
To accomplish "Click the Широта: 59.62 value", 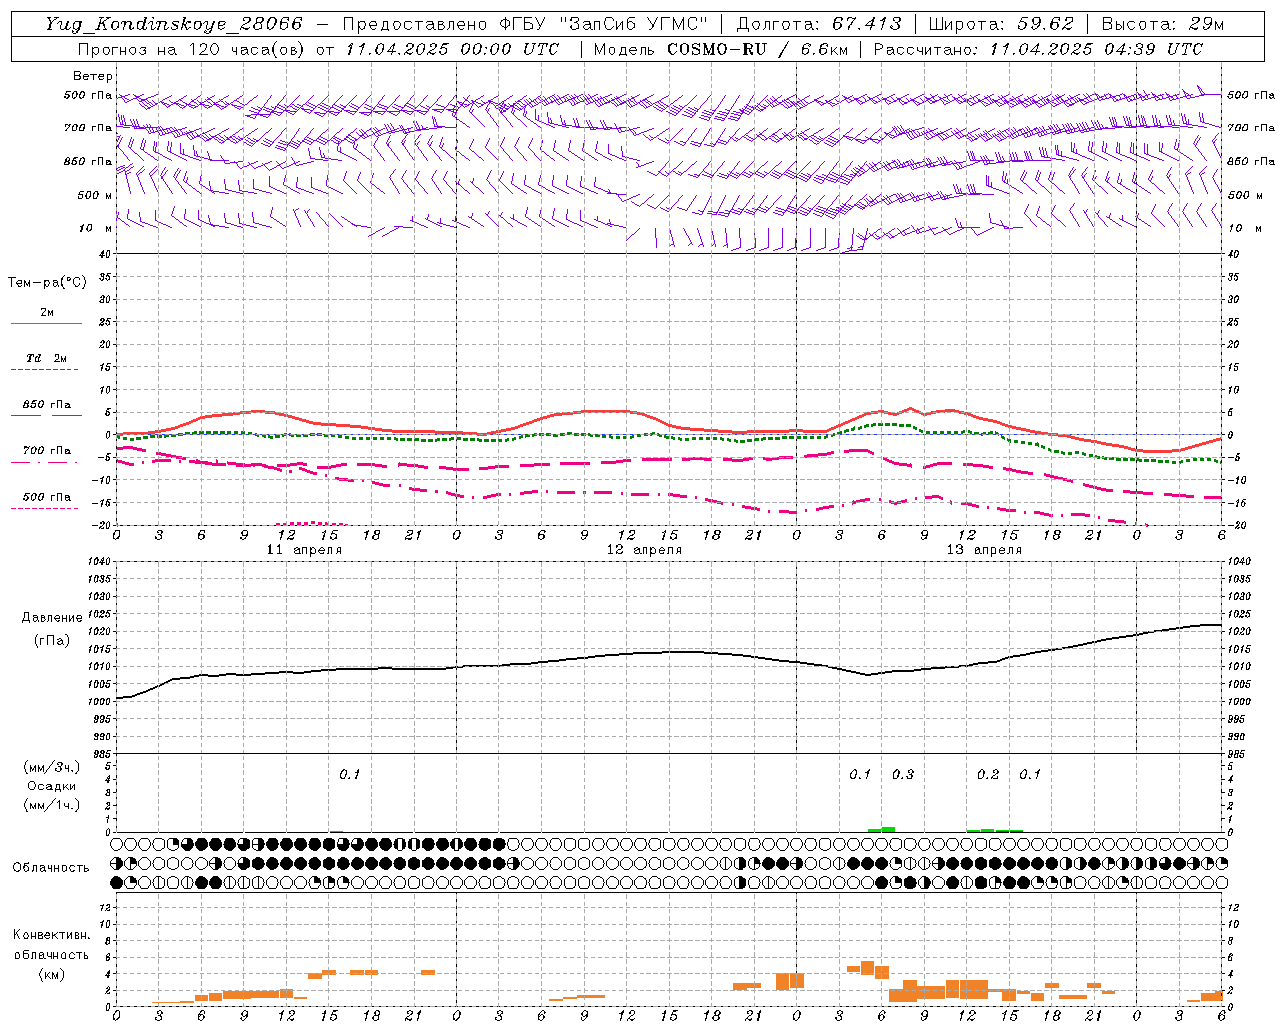I will click(x=1001, y=24).
